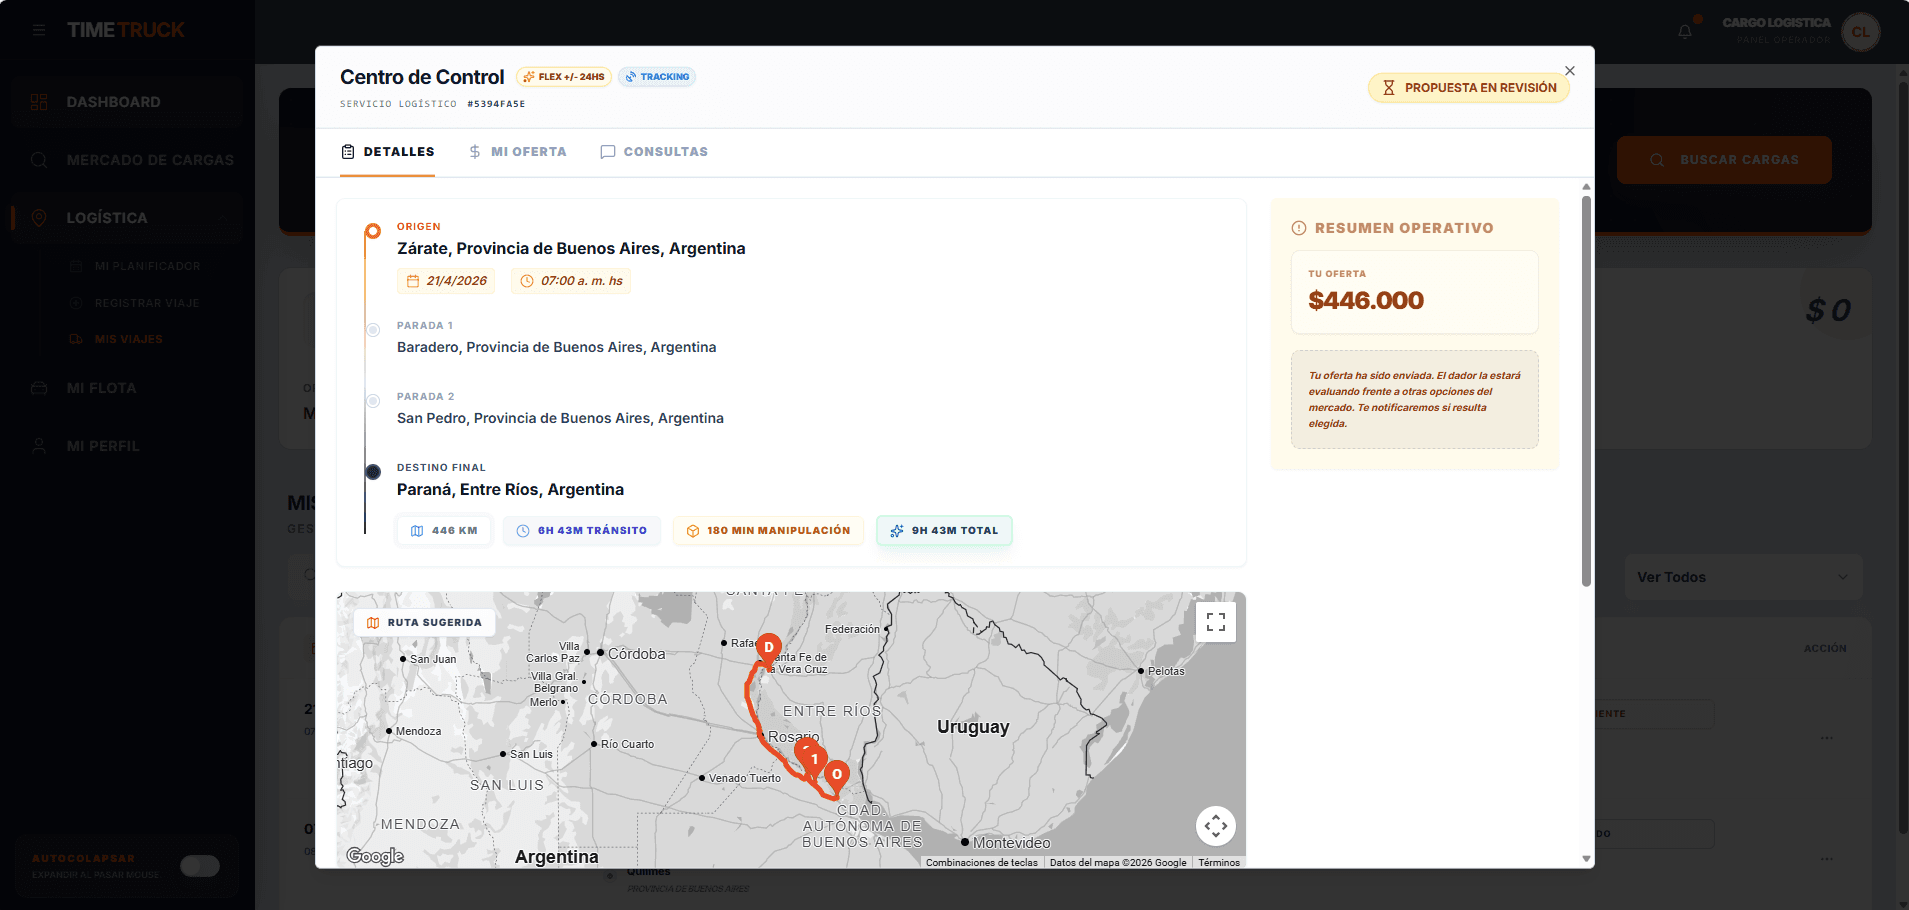Image resolution: width=1909 pixels, height=910 pixels.
Task: Click Propuesta en Revisión
Action: (1468, 87)
